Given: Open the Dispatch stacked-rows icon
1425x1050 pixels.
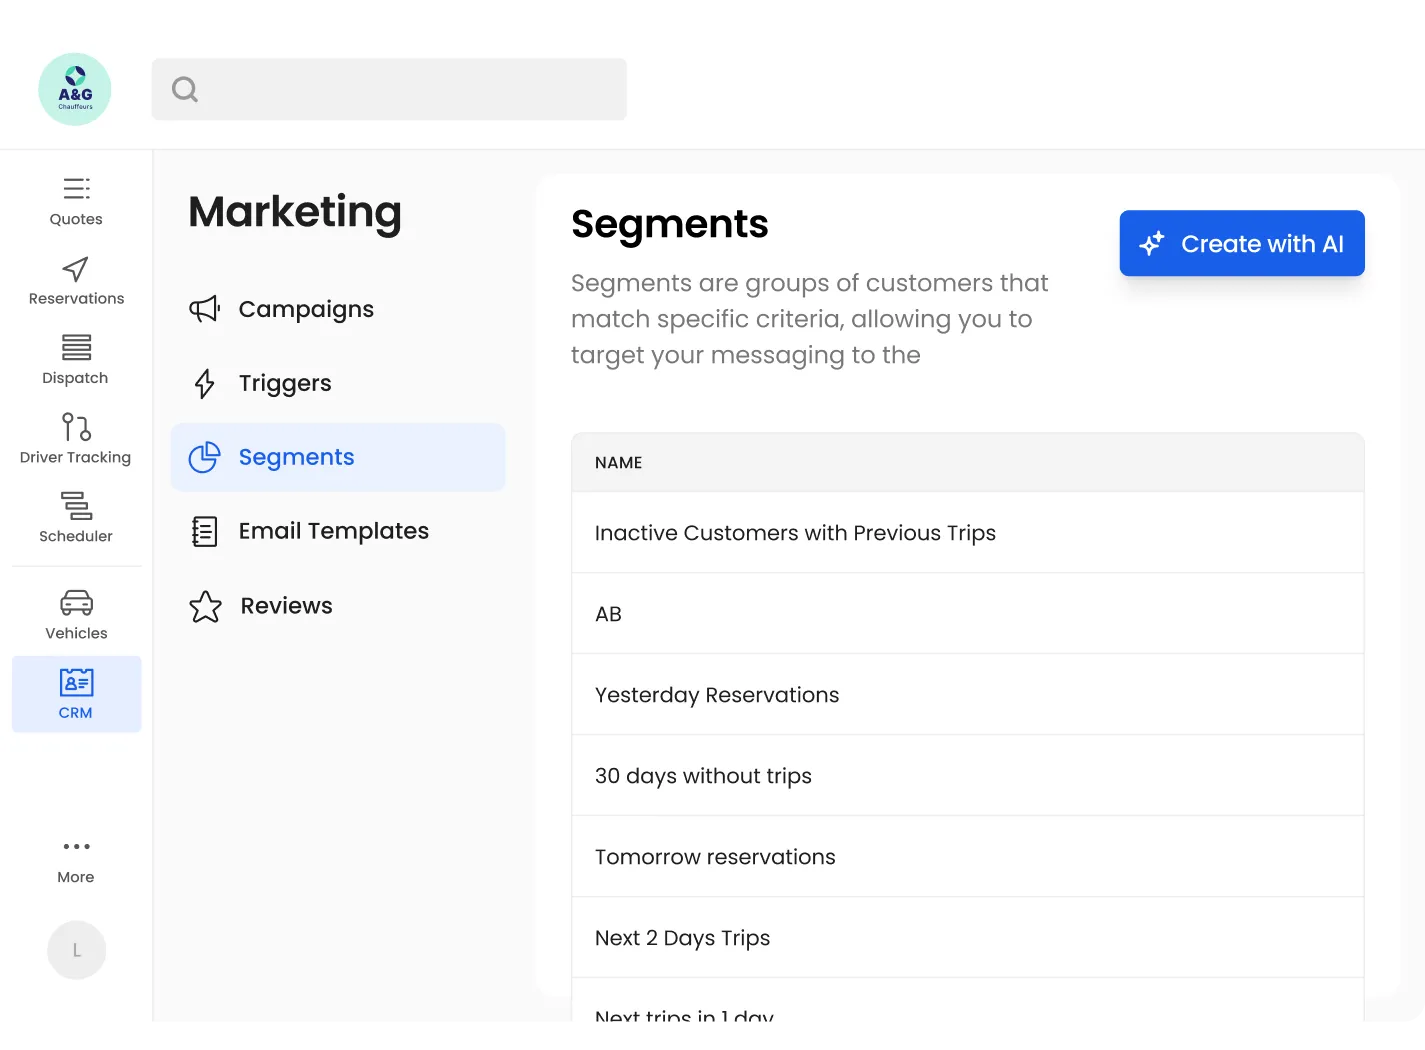Looking at the screenshot, I should [x=76, y=347].
